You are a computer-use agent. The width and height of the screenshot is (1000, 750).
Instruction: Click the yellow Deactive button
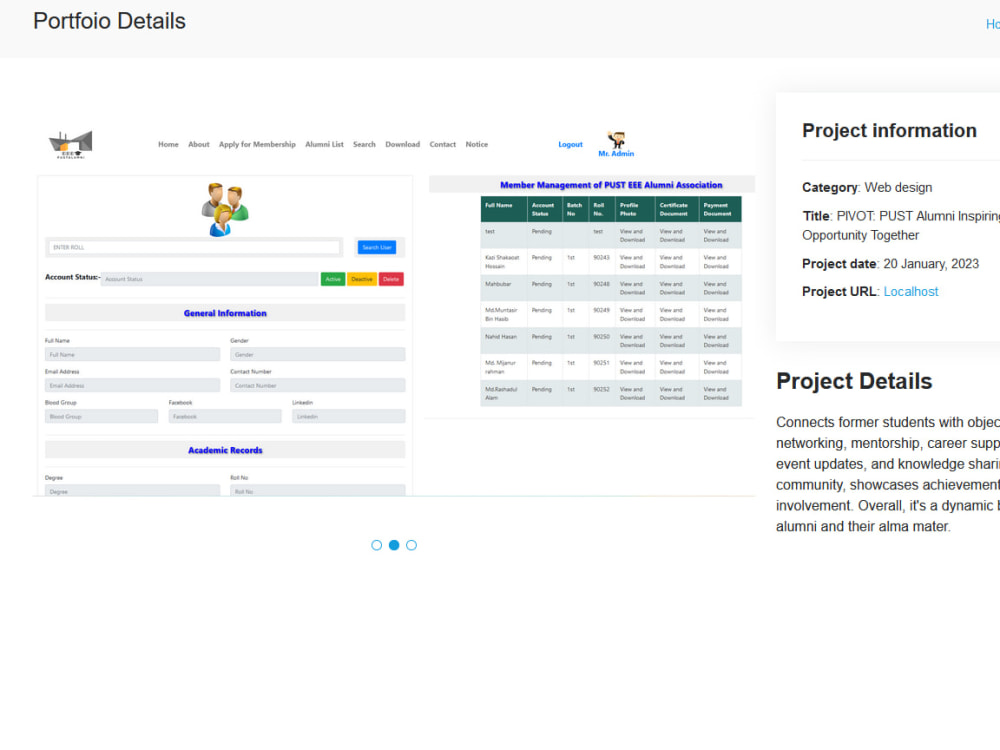[x=362, y=279]
